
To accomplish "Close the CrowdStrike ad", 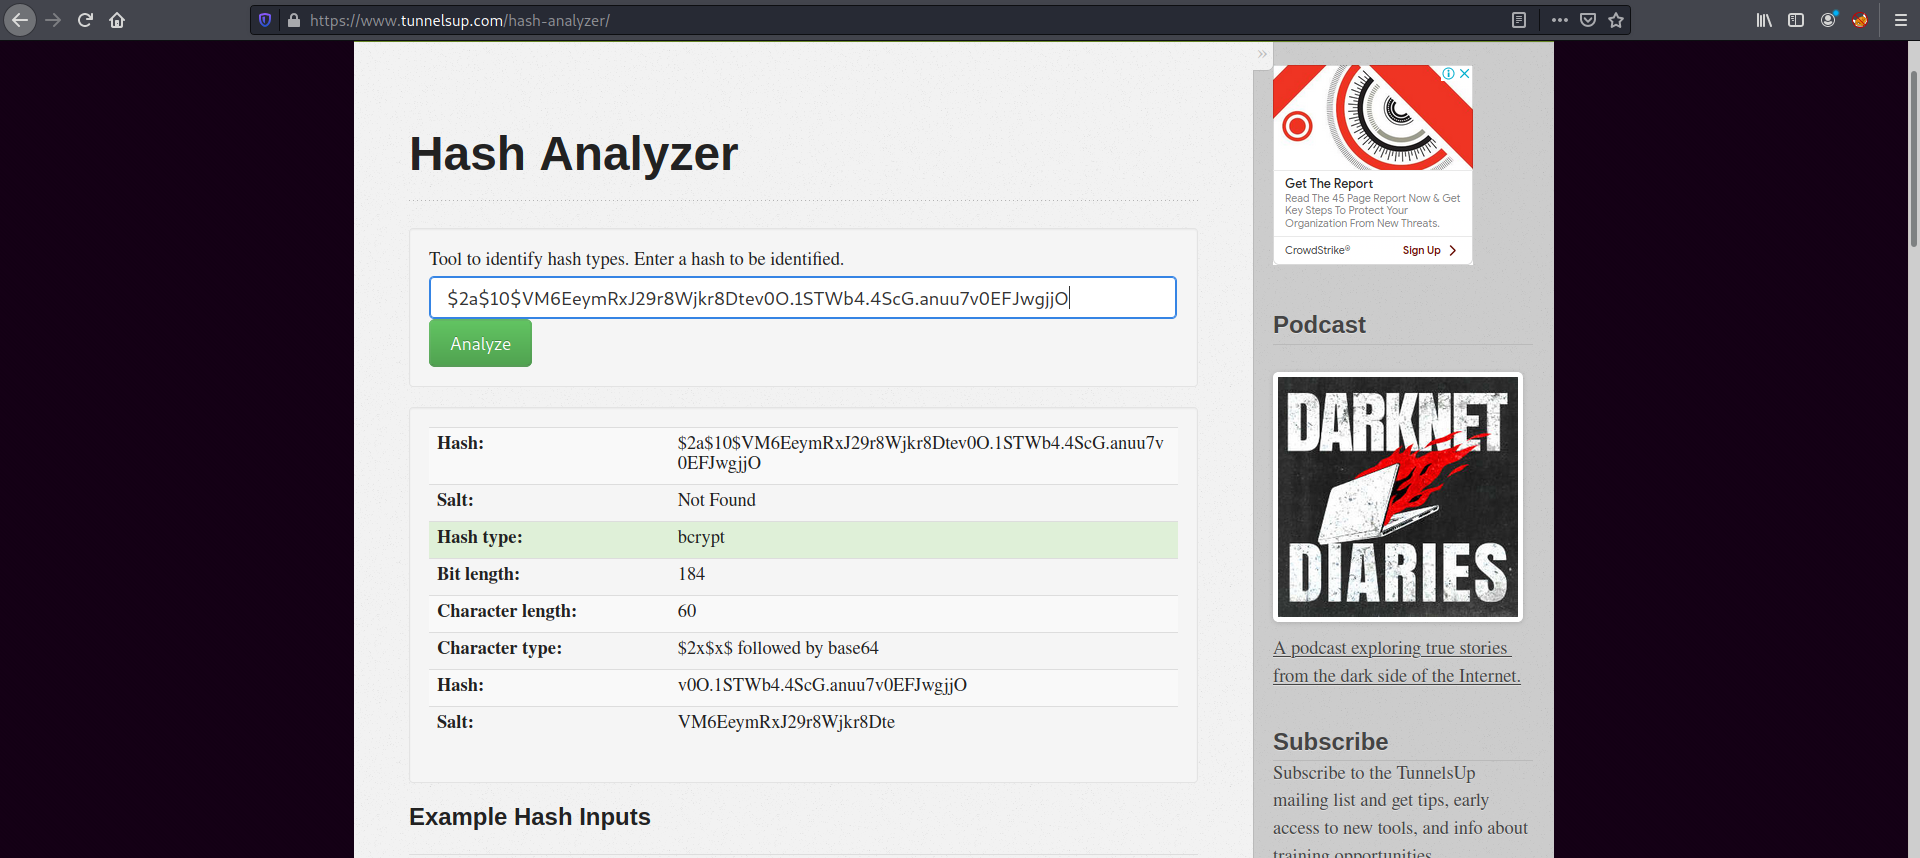I will pos(1464,74).
